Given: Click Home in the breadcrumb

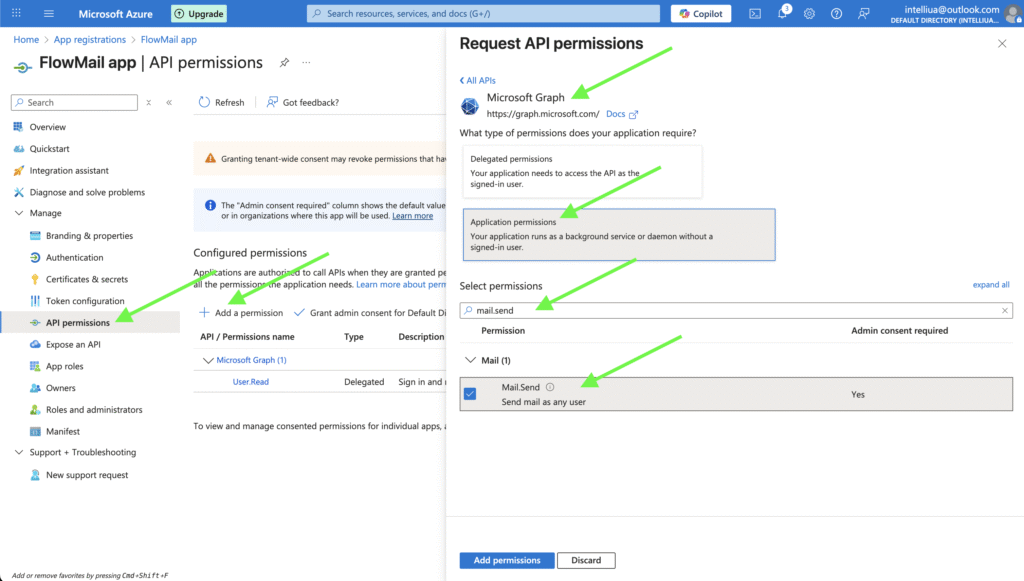Looking at the screenshot, I should click(x=26, y=39).
